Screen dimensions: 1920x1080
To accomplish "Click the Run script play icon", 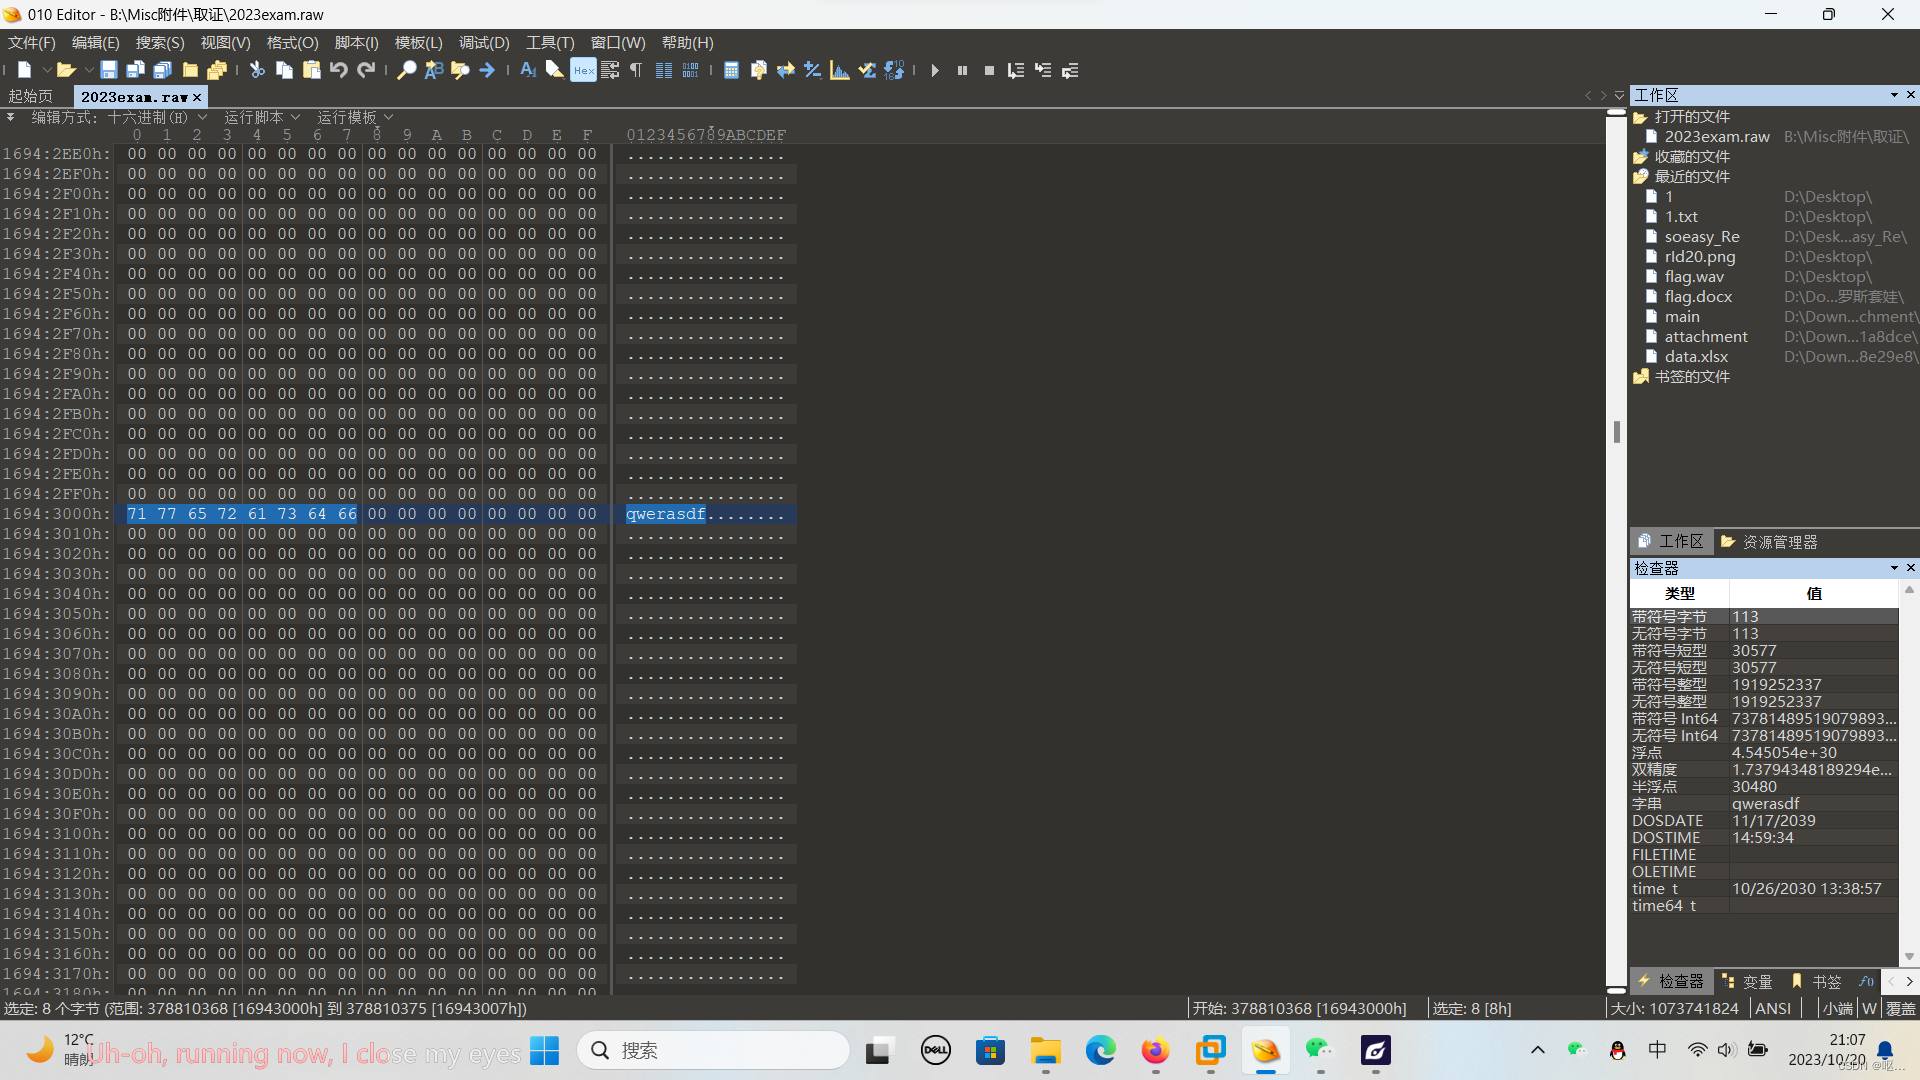I will [x=934, y=70].
